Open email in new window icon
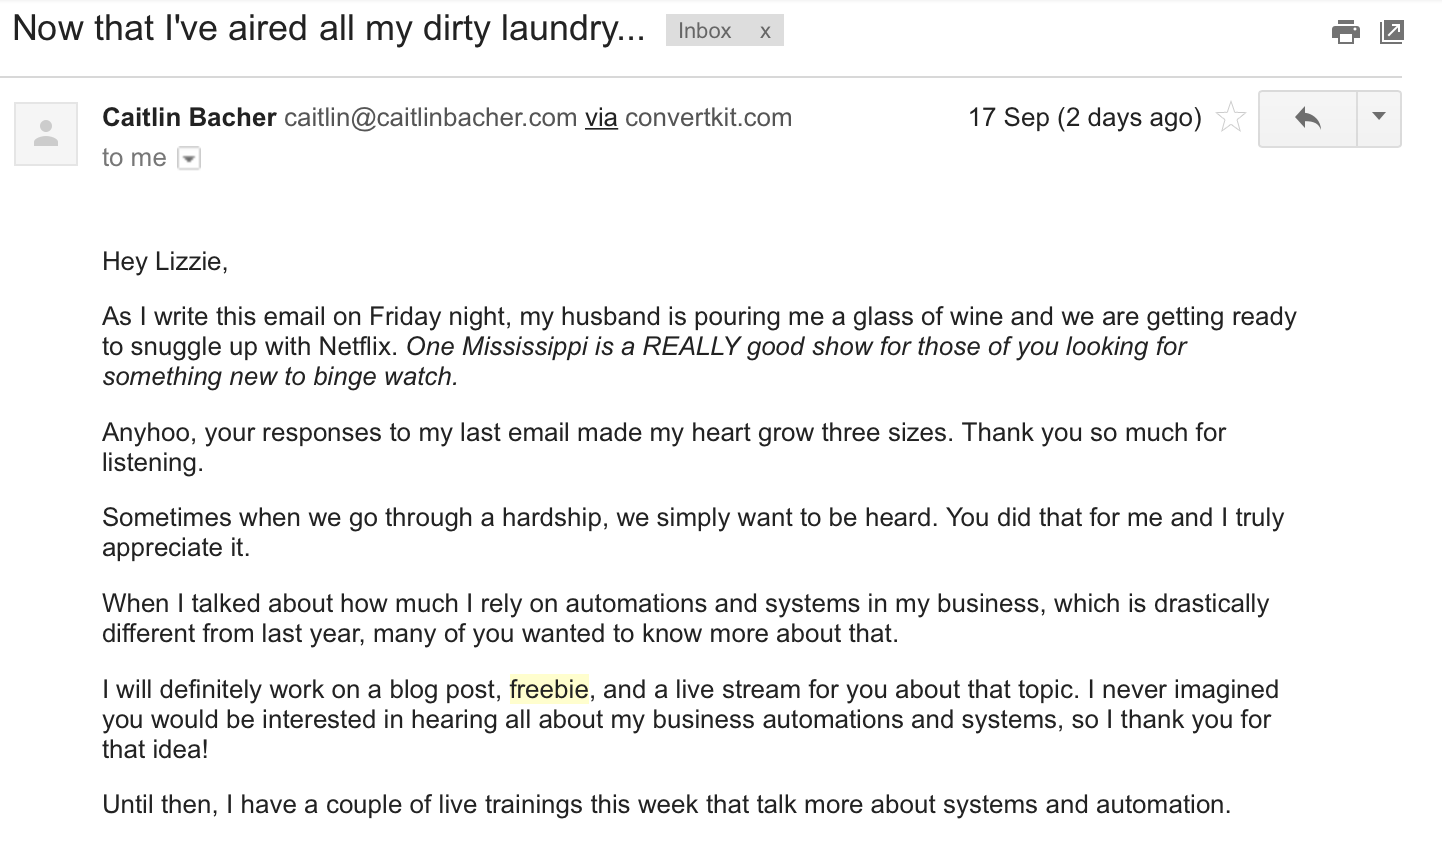Image resolution: width=1442 pixels, height=848 pixels. coord(1391,32)
